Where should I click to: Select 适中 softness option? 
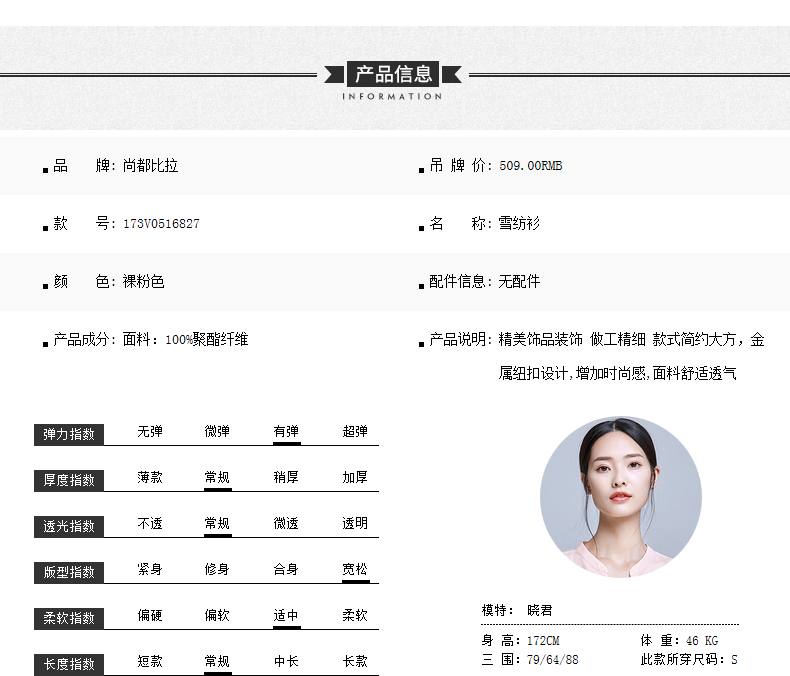pos(286,616)
